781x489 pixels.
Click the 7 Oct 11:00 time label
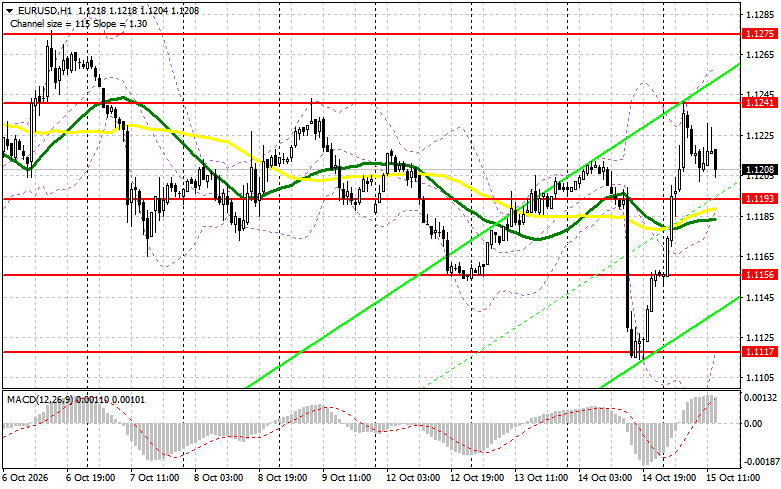click(x=154, y=478)
